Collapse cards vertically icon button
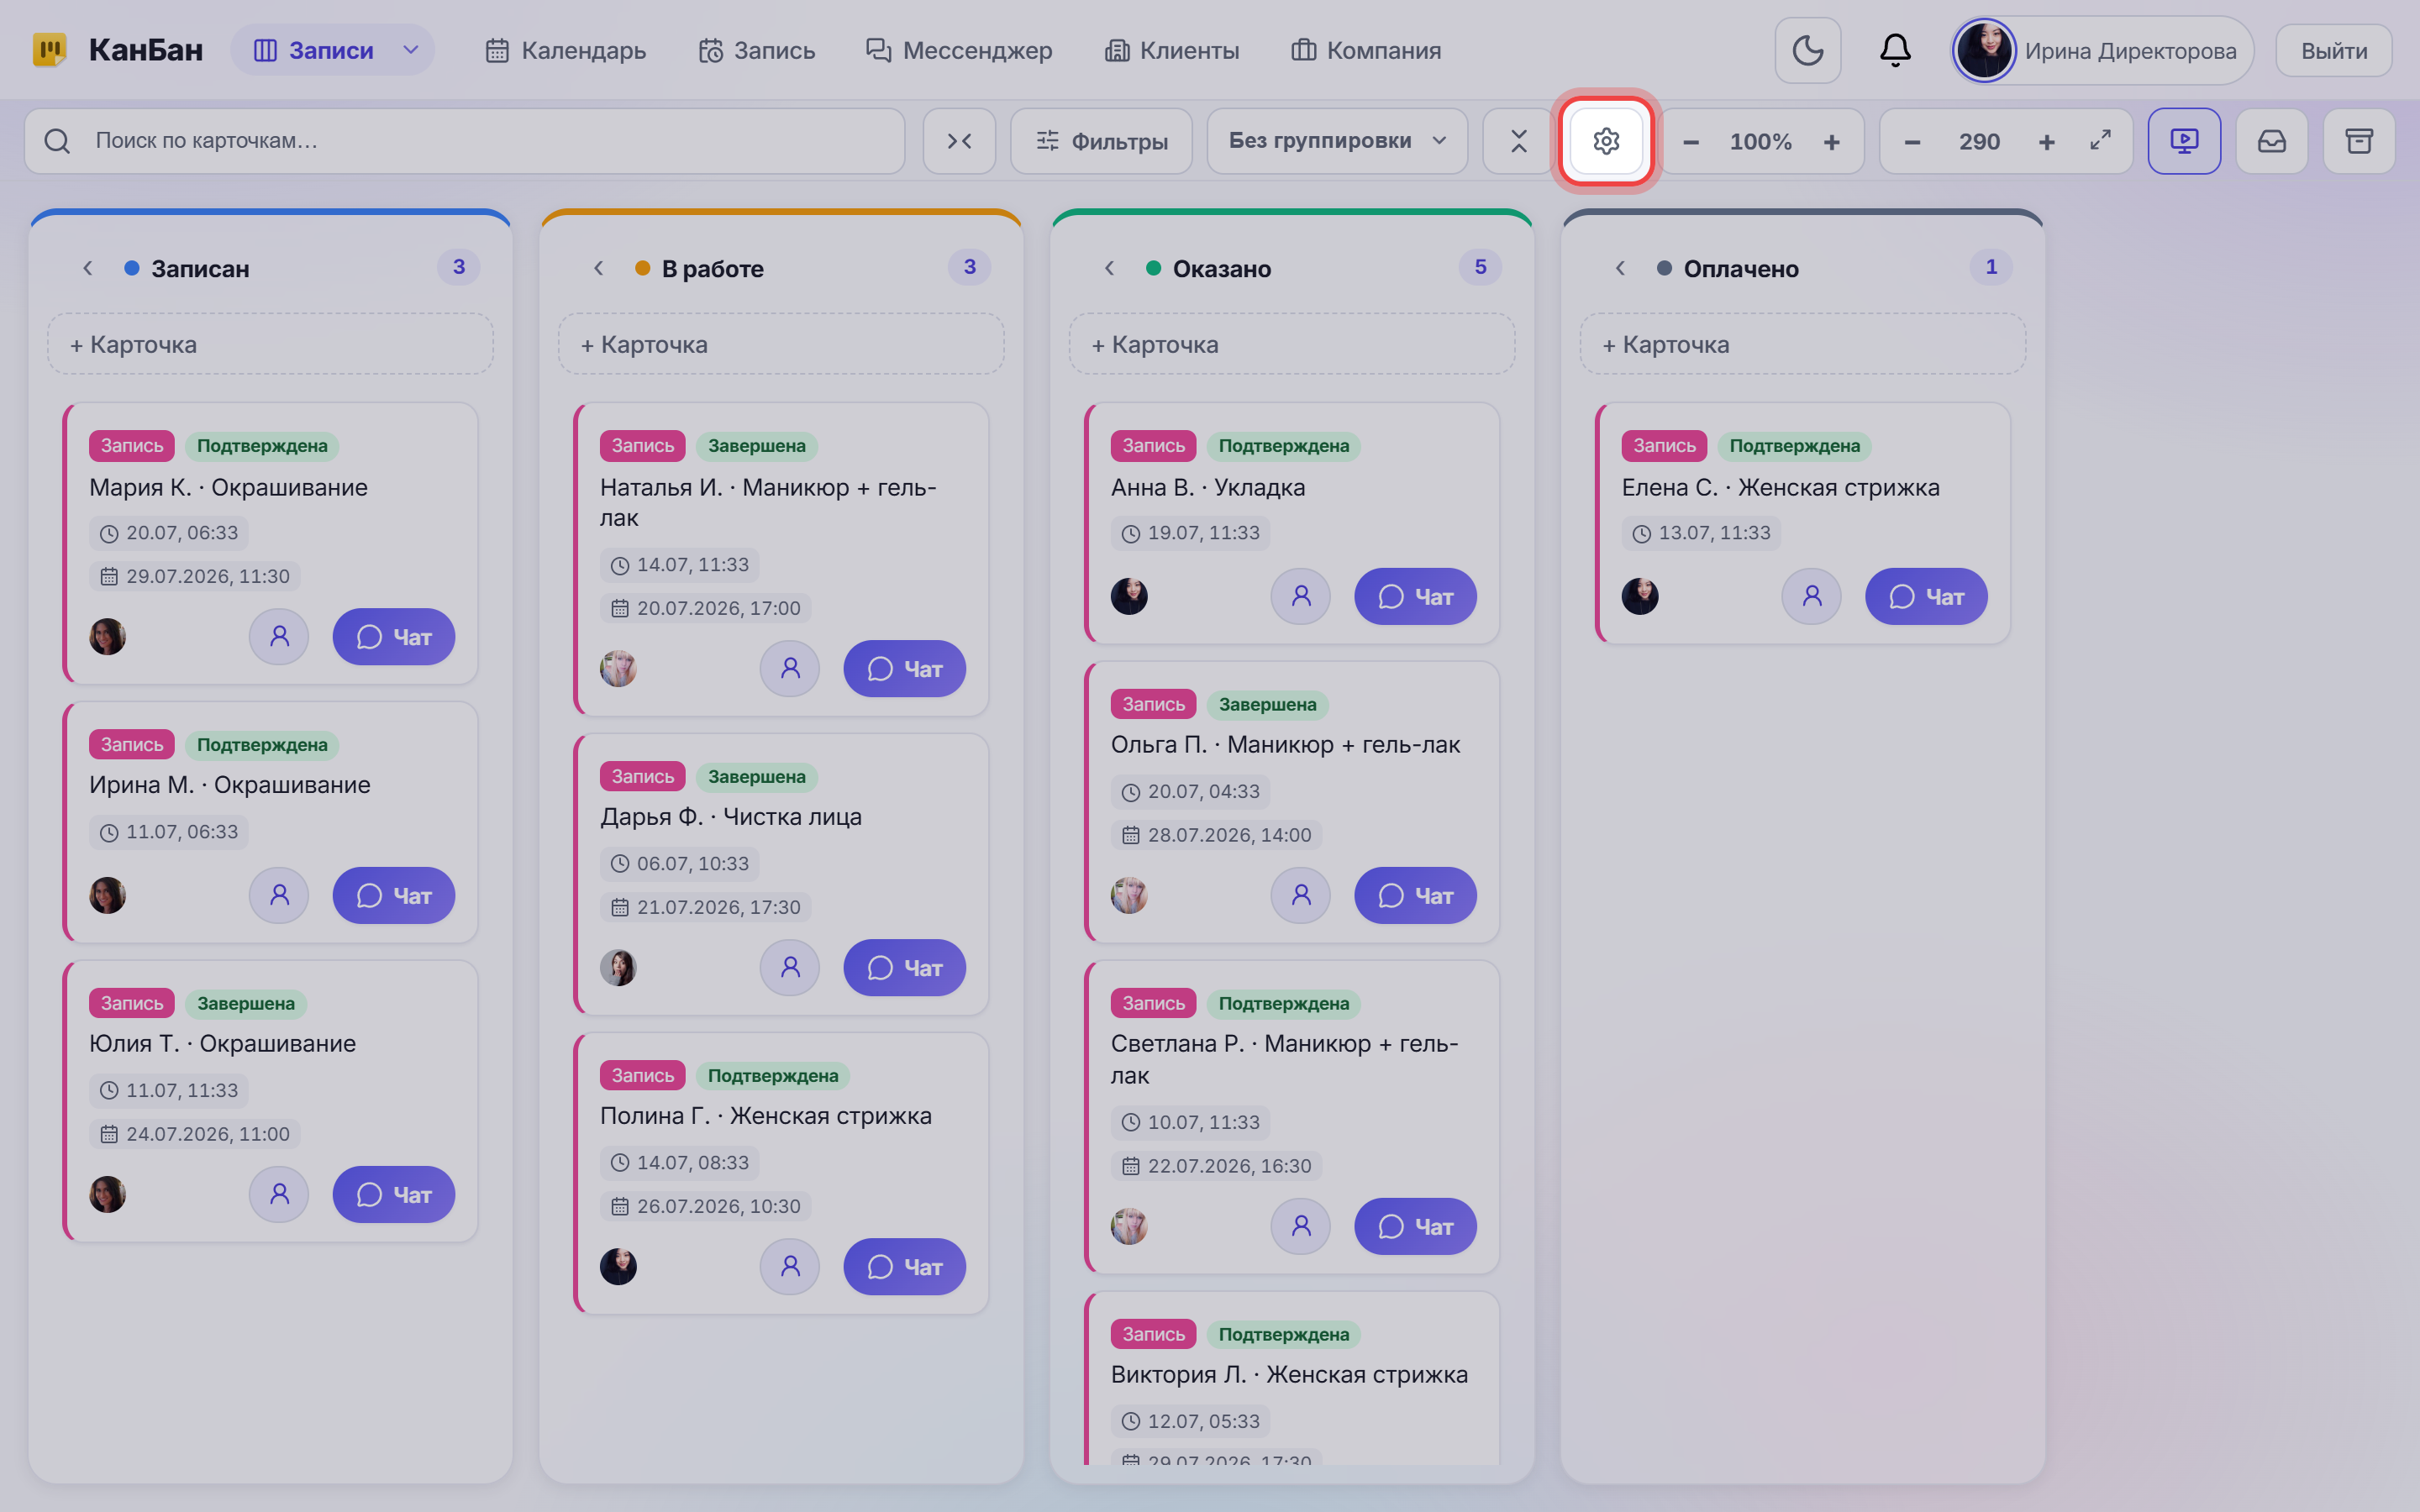The height and width of the screenshot is (1512, 2420). 1518,141
